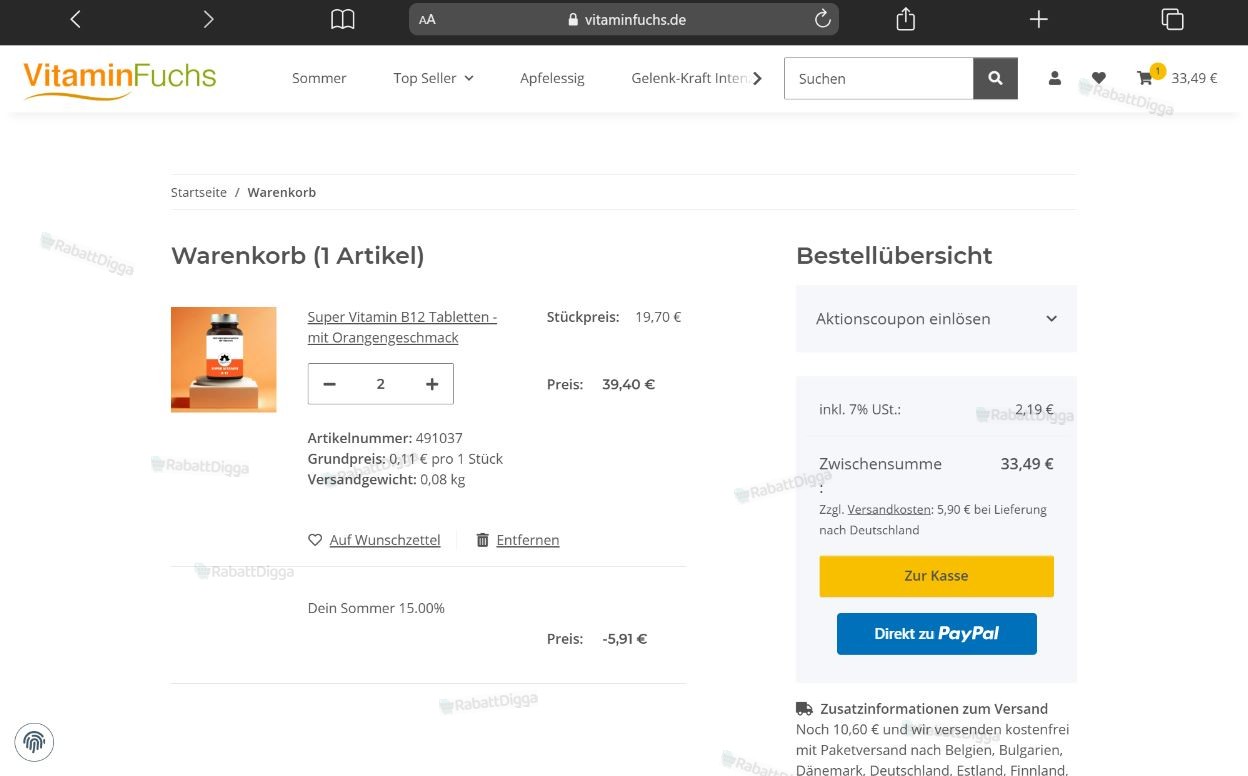Add item via Auf Wunschzettel link

(x=385, y=540)
